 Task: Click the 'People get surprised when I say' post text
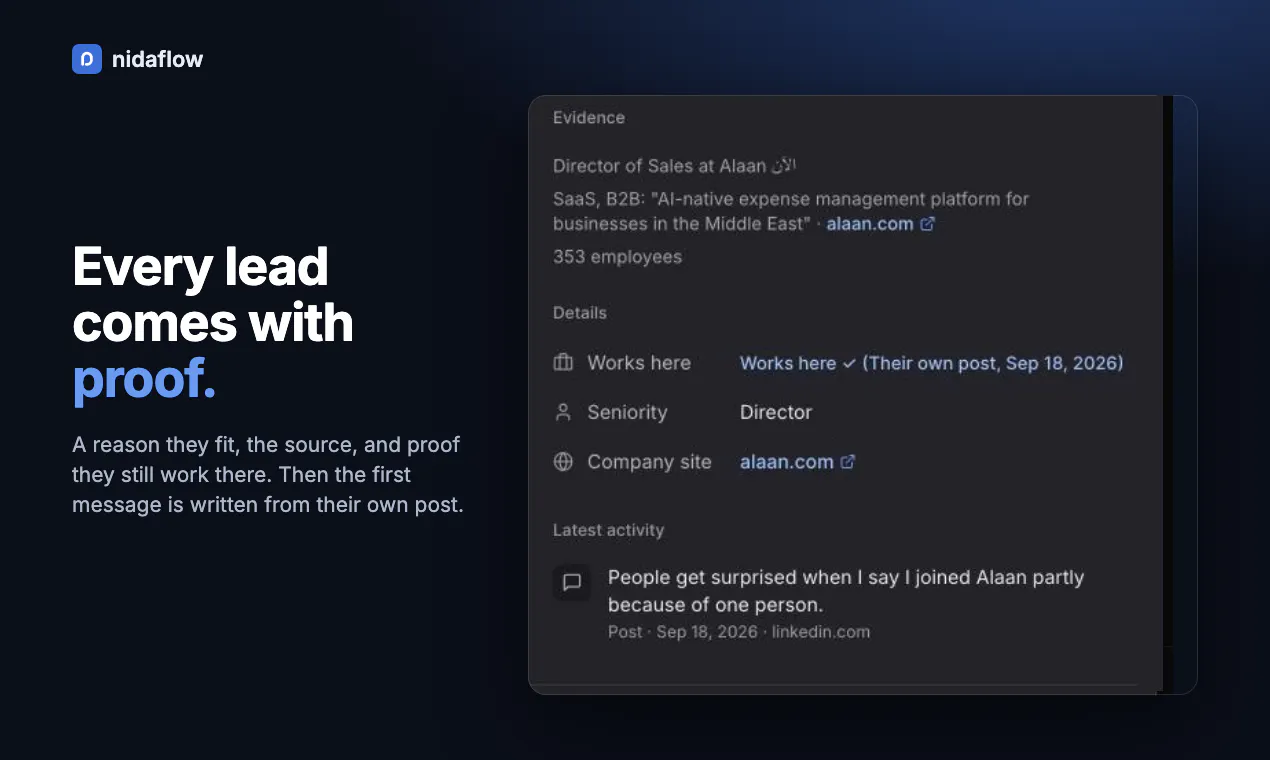click(x=846, y=591)
